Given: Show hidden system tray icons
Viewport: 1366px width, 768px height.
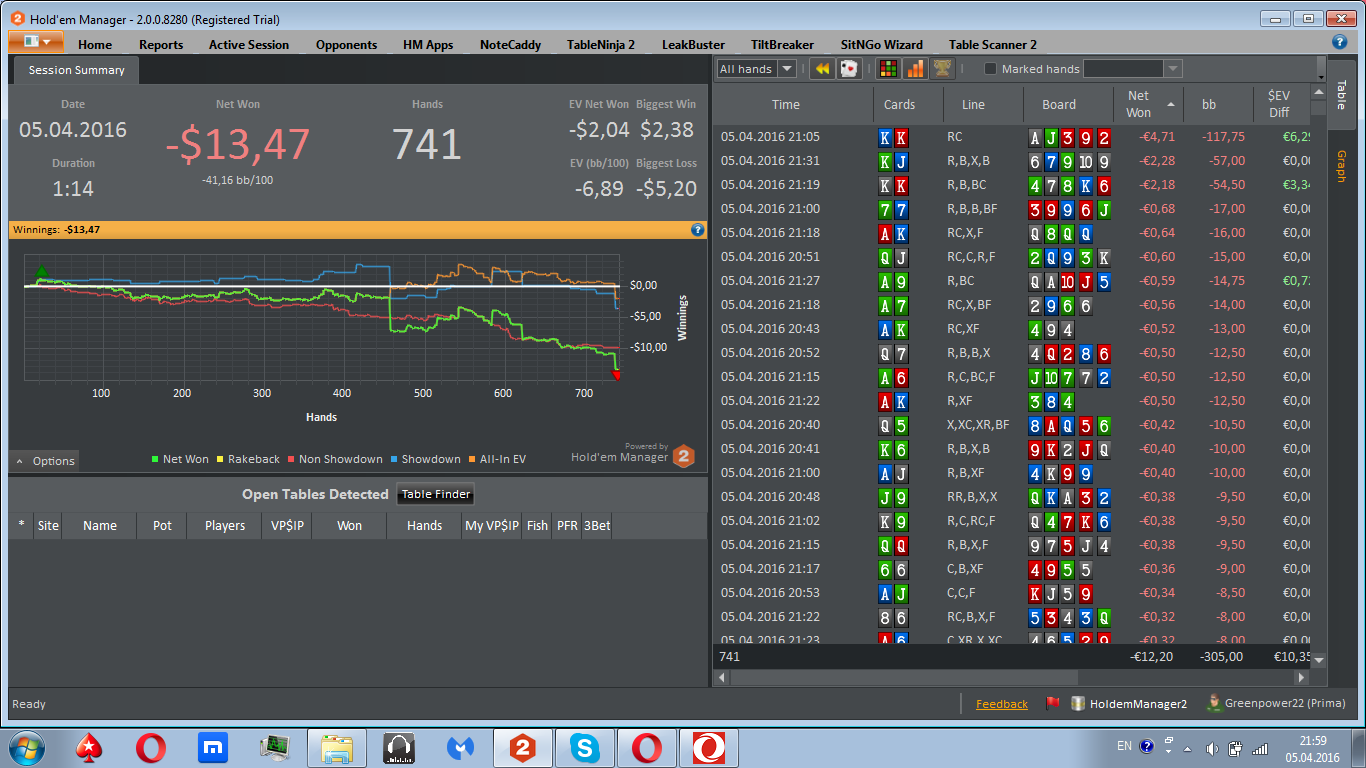Looking at the screenshot, I should tap(1187, 748).
